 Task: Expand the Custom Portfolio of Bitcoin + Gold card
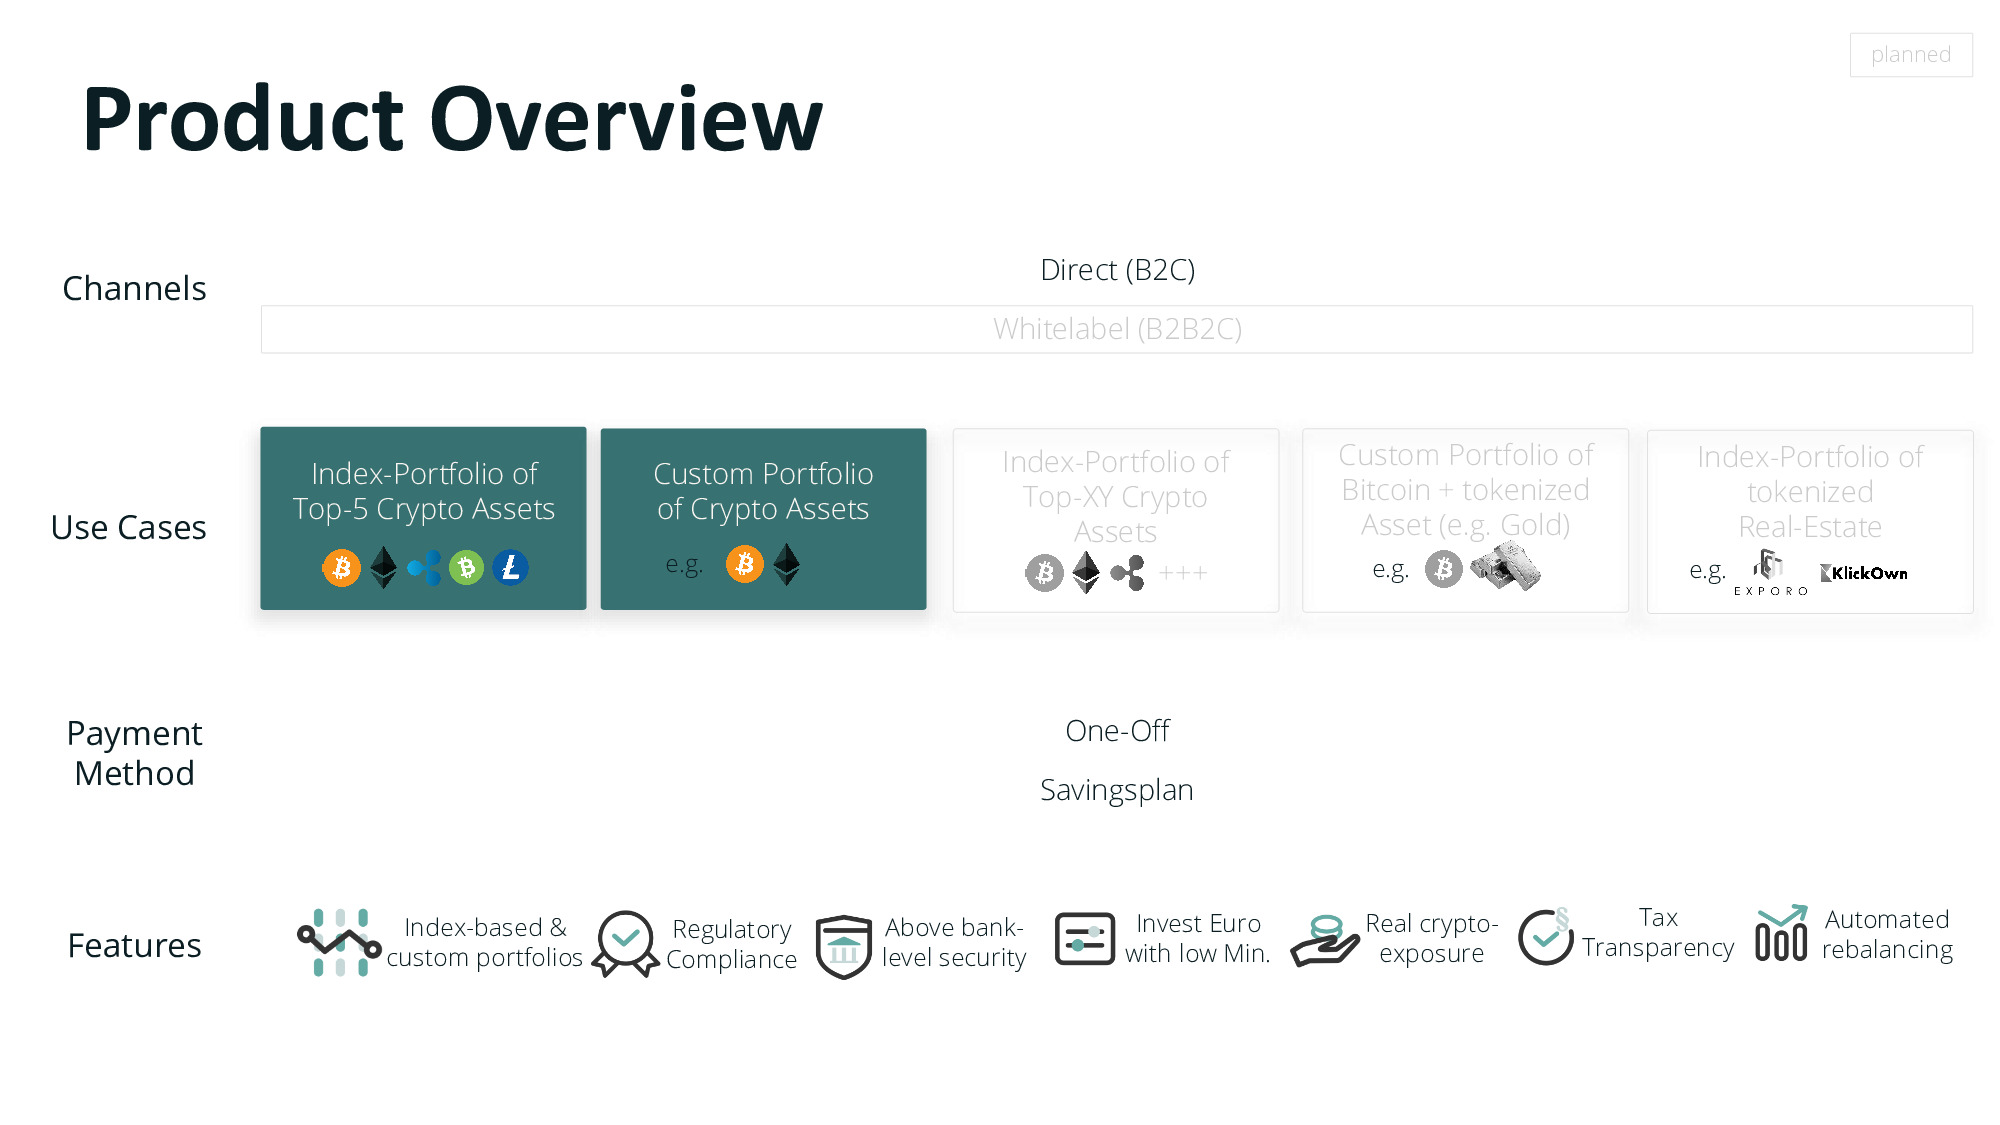(1464, 519)
